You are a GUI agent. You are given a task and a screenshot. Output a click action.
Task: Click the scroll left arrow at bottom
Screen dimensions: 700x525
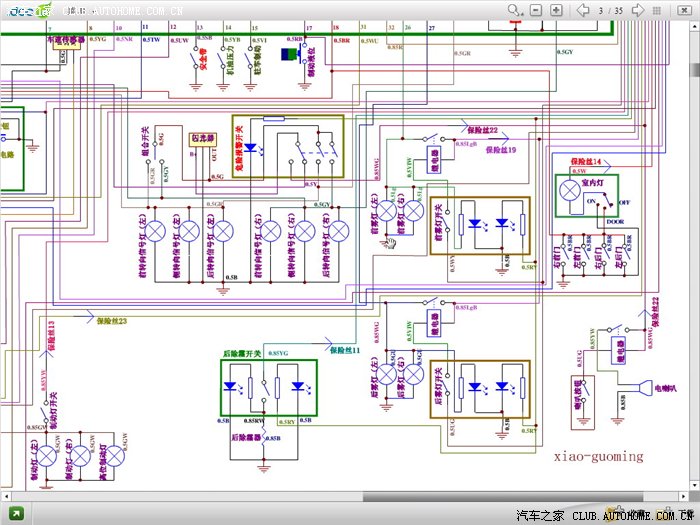[x=6, y=495]
